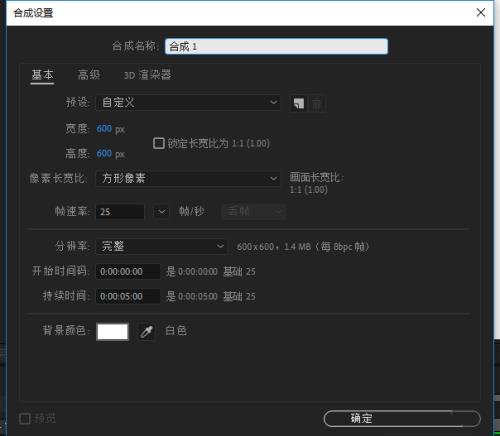Click the 画面长宽比 label text
The image size is (500, 436).
coord(316,177)
